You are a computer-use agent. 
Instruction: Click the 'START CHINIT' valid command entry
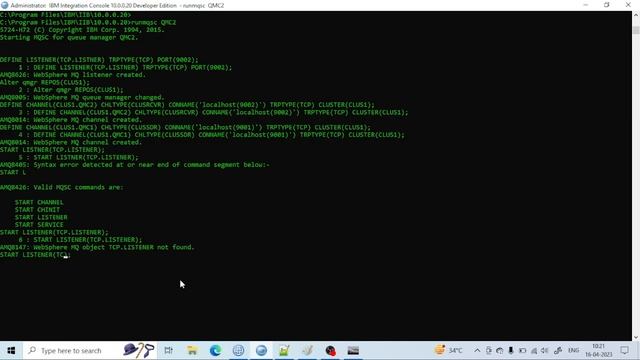point(37,210)
